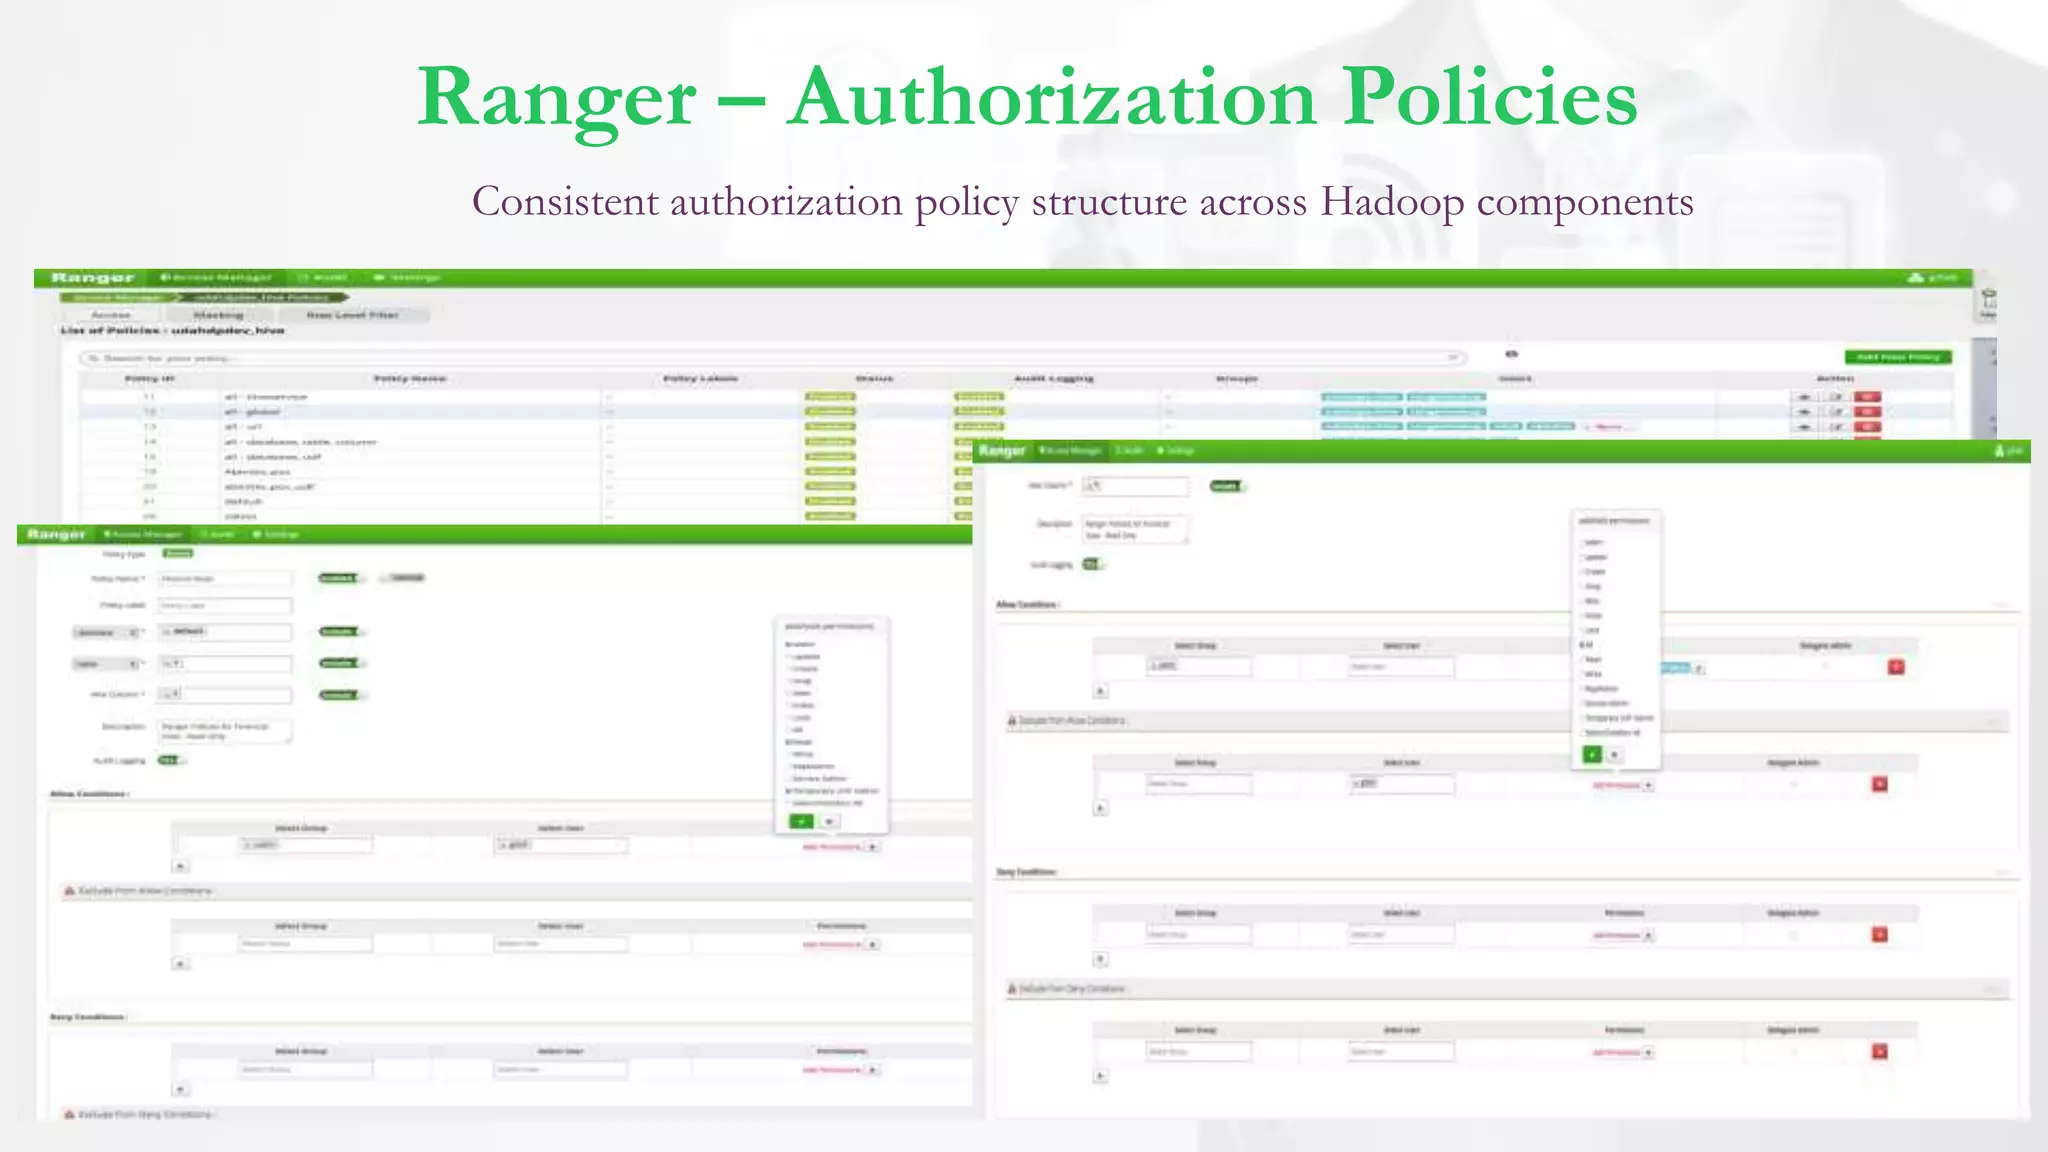Add an allow condition row with the plus button on the left form

(x=180, y=867)
